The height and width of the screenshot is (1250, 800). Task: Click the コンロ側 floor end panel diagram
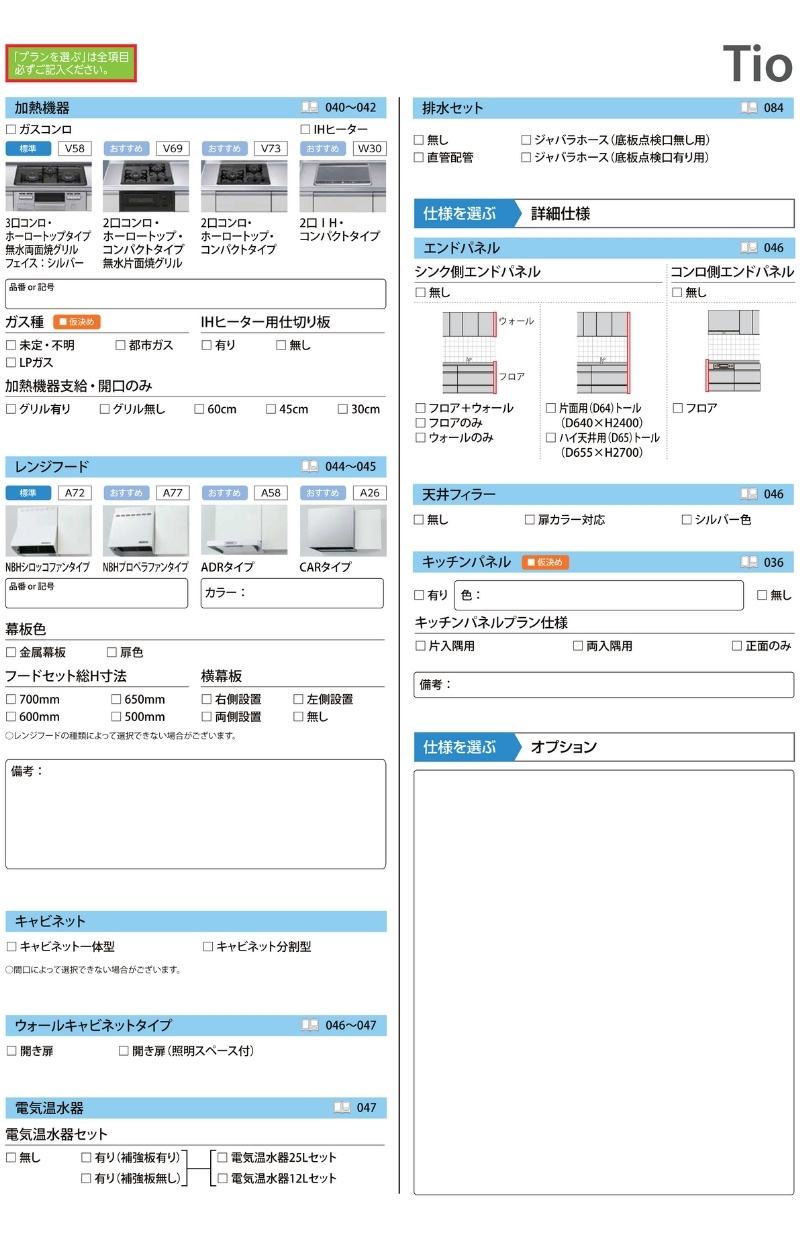pos(734,350)
